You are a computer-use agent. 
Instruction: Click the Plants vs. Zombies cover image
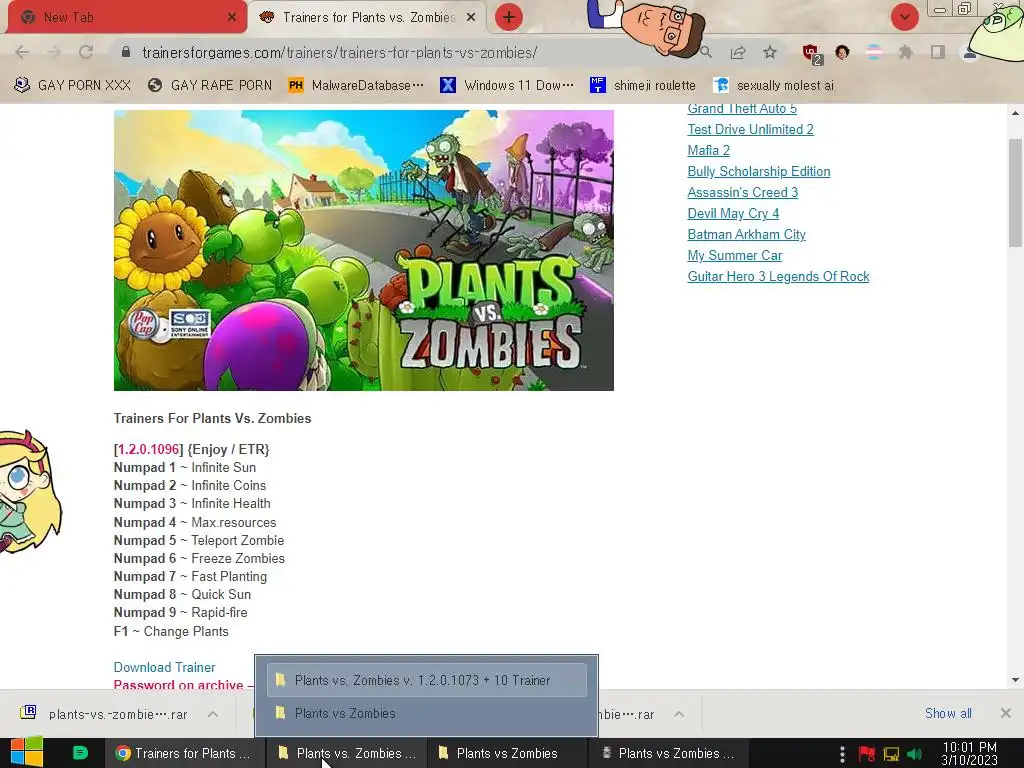(364, 250)
